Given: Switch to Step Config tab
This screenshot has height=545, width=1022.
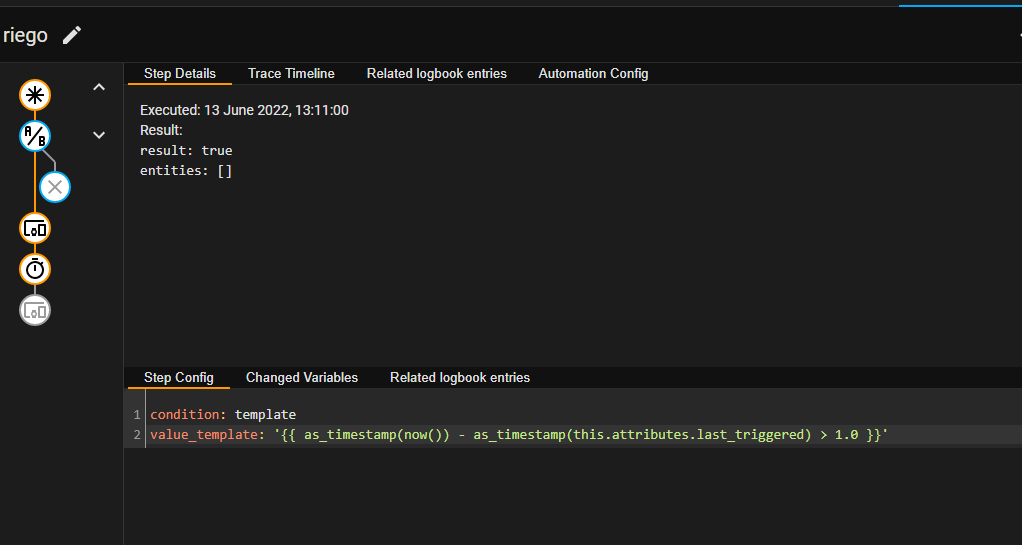Looking at the screenshot, I should point(179,377).
